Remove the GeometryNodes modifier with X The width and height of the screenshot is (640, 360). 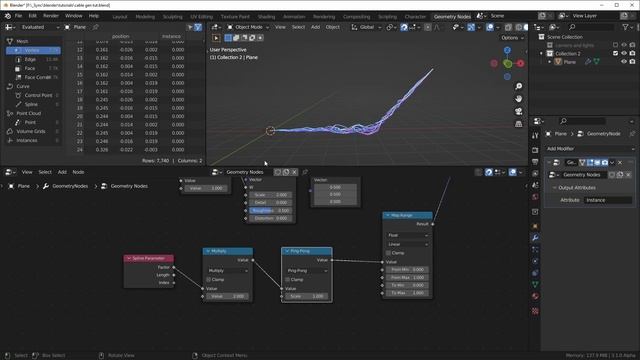[x=620, y=162]
